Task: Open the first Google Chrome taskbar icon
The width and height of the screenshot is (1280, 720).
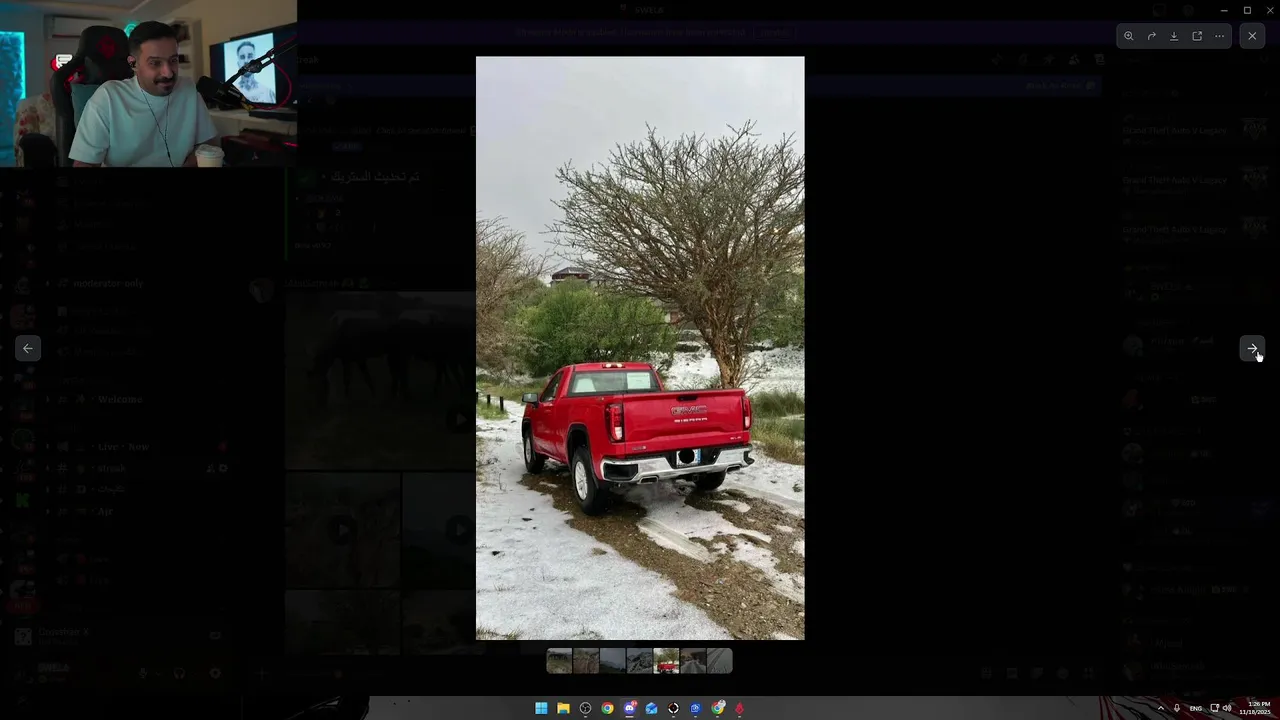Action: coord(607,708)
